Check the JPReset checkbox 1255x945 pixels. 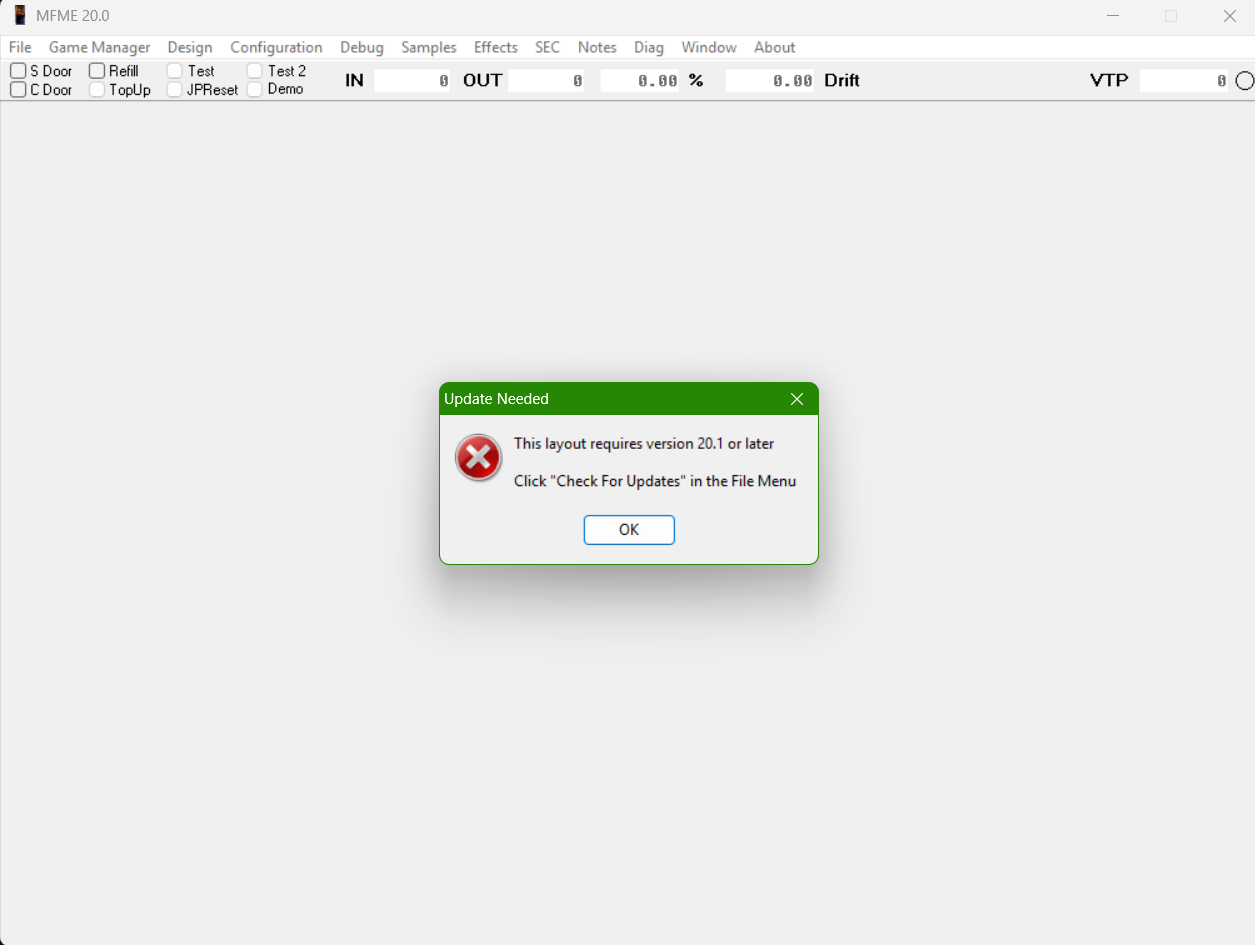click(x=175, y=89)
